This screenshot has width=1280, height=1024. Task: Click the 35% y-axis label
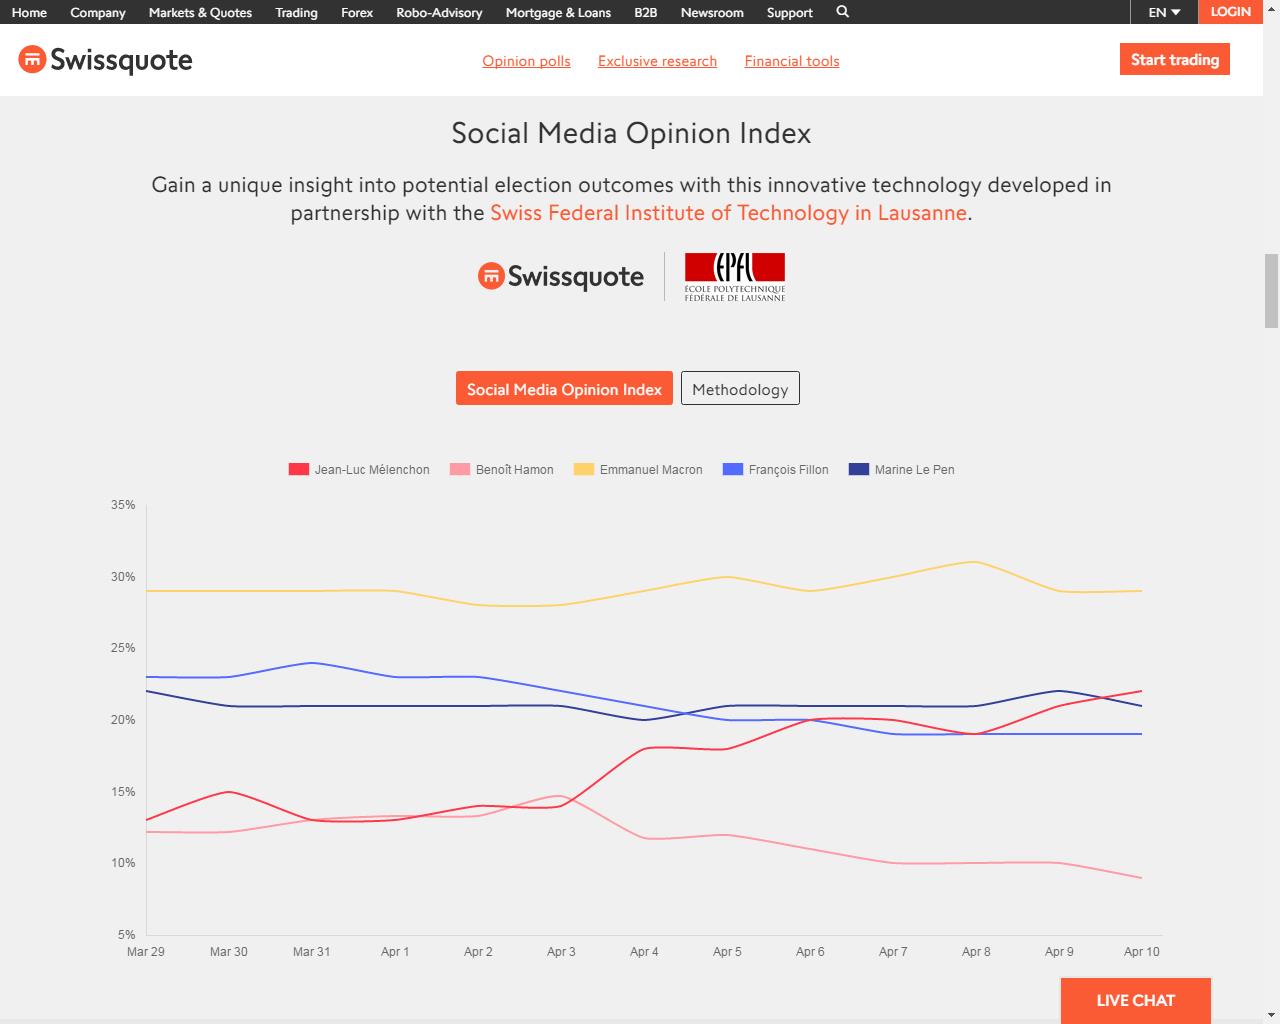[123, 505]
